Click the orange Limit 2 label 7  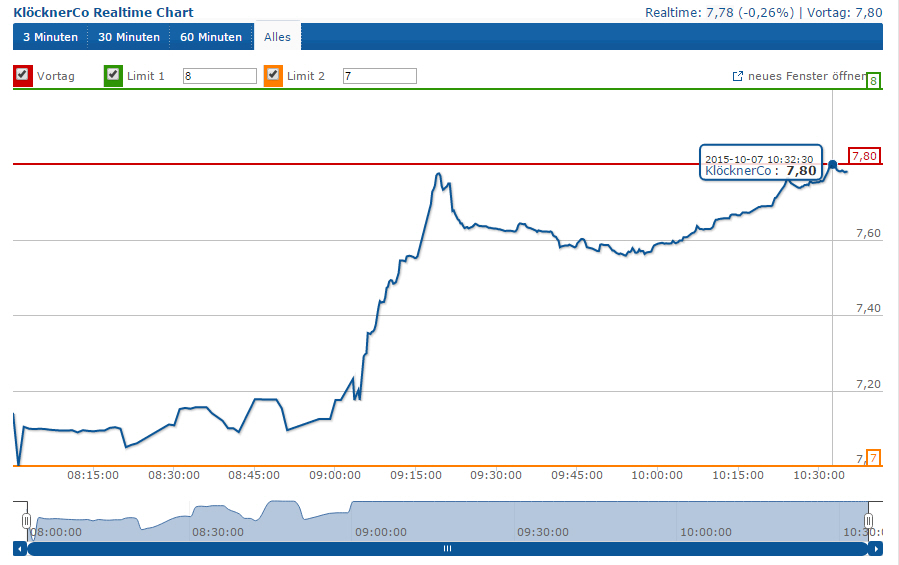pyautogui.click(x=873, y=458)
